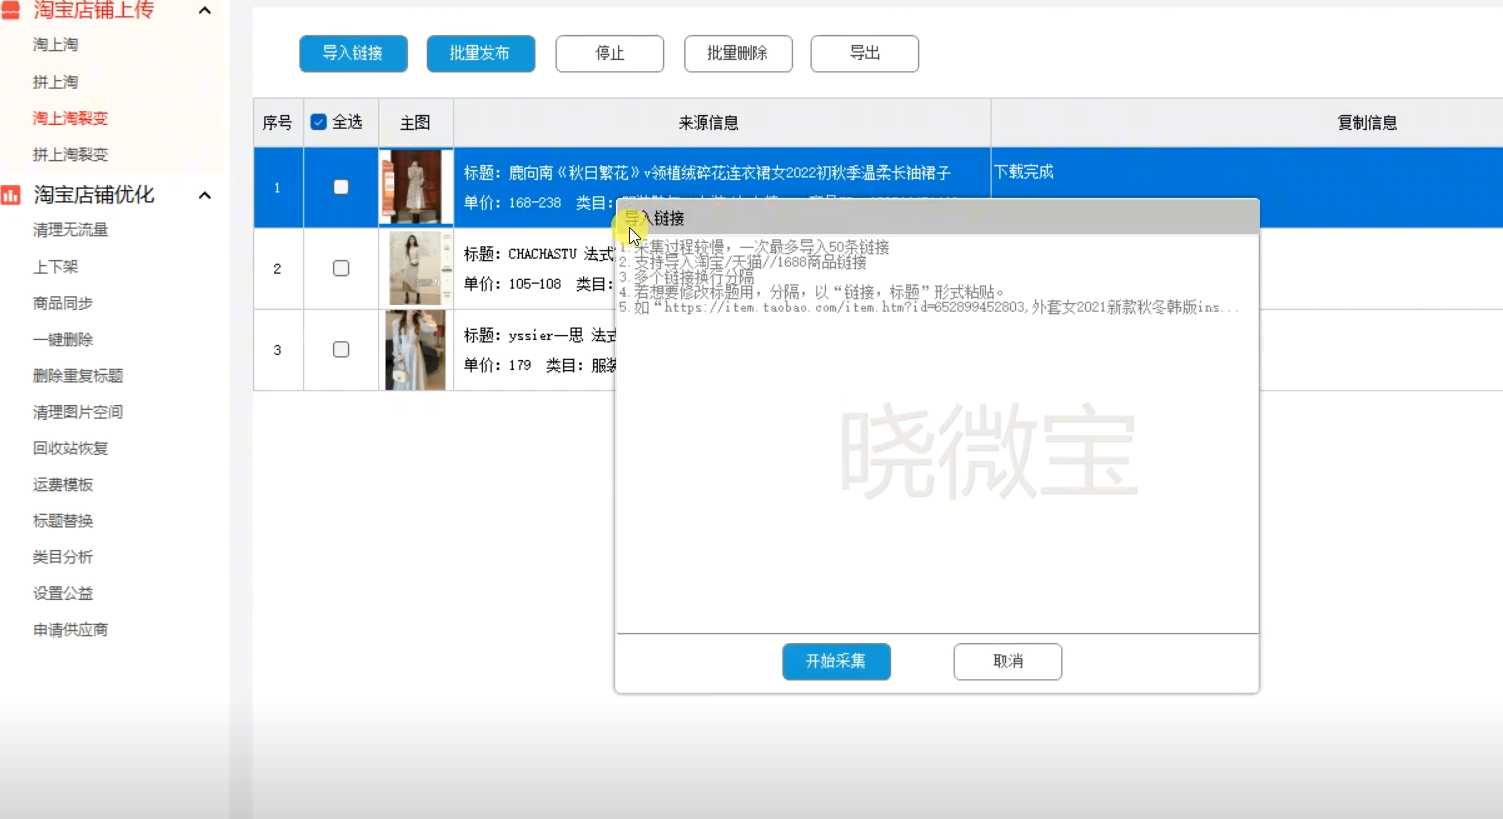Image resolution: width=1503 pixels, height=819 pixels.
Task: Open 清理图片空间 option
Action: click(x=78, y=412)
